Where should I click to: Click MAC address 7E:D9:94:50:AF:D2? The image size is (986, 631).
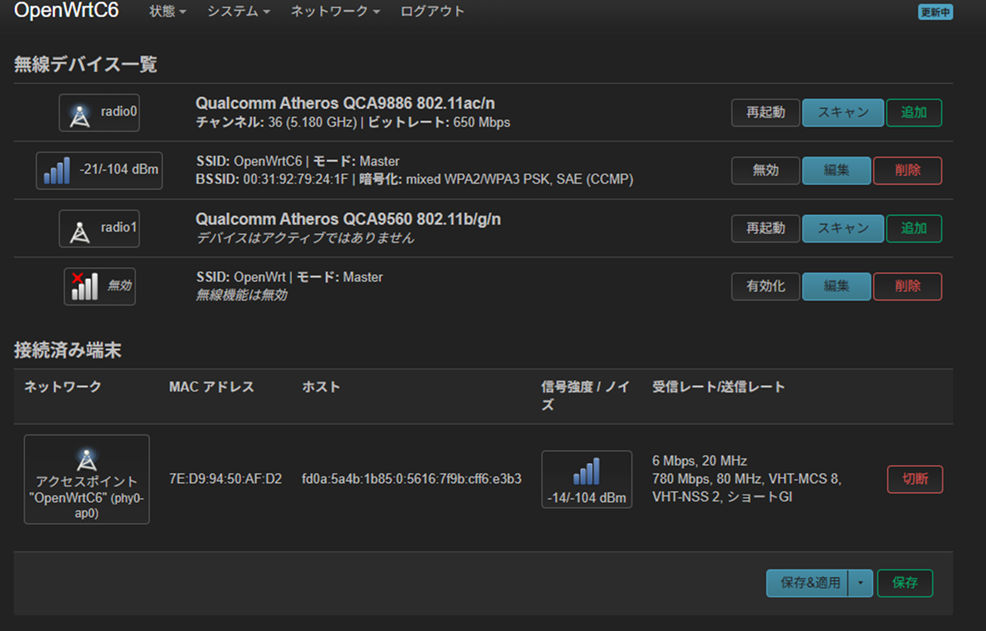(x=225, y=479)
